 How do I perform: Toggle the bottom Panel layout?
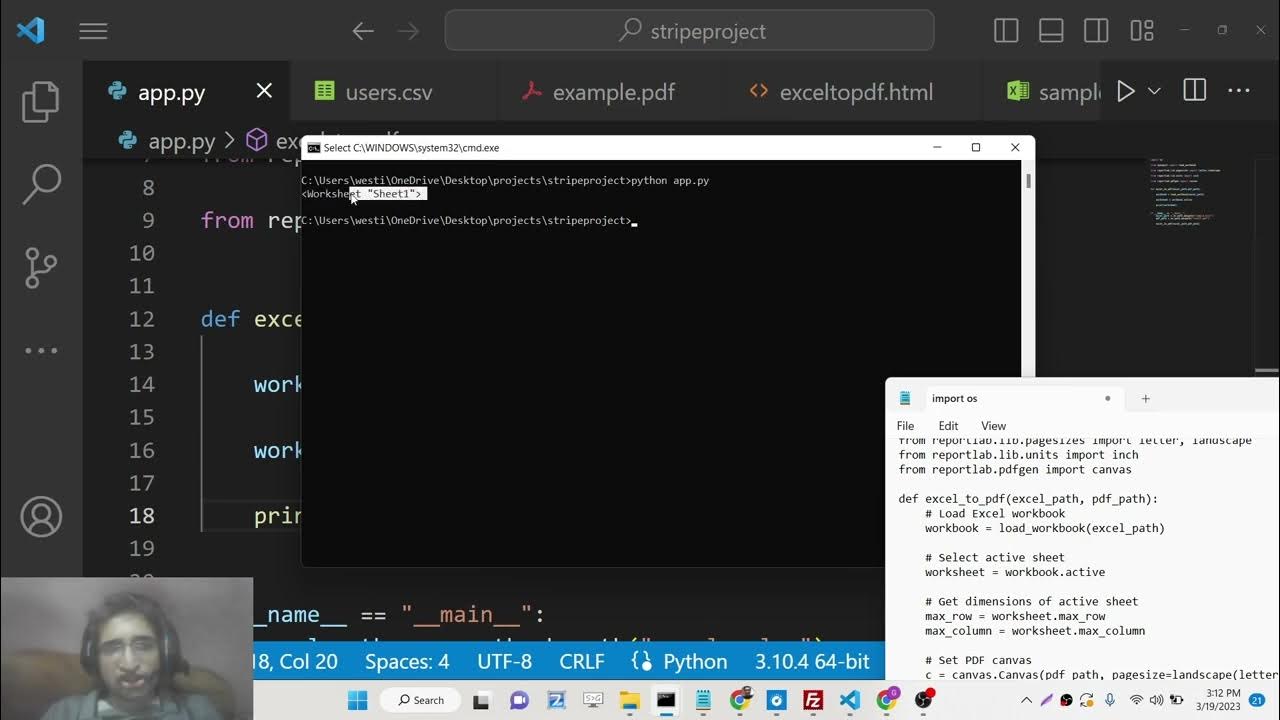1051,31
